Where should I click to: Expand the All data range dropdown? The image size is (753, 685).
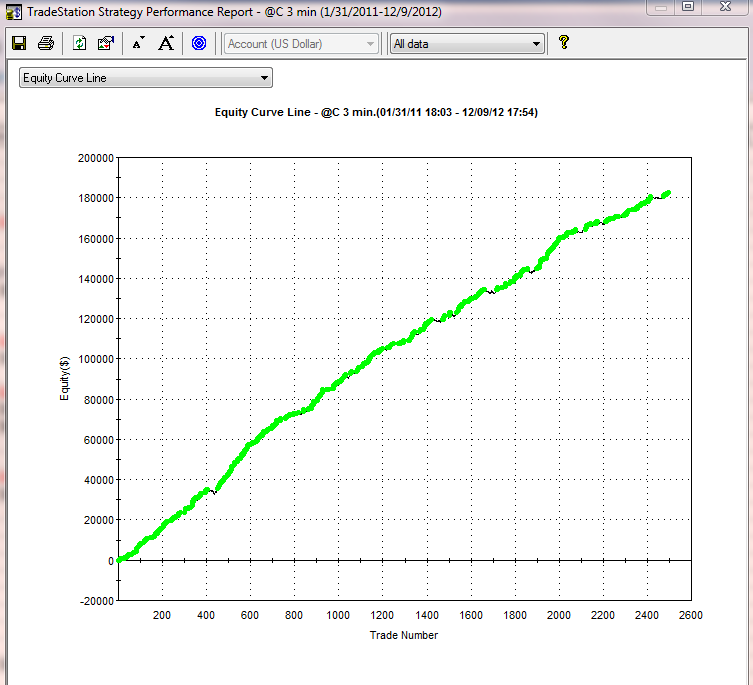[x=466, y=44]
